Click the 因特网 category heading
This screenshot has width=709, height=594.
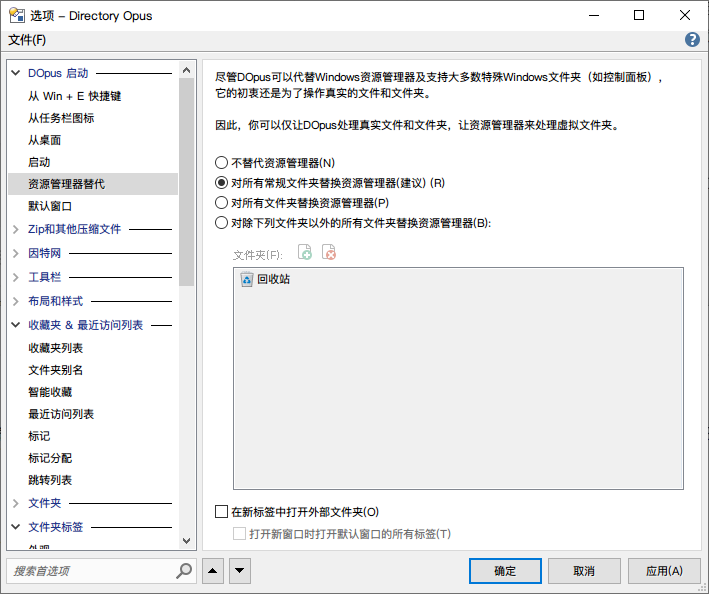coord(44,253)
